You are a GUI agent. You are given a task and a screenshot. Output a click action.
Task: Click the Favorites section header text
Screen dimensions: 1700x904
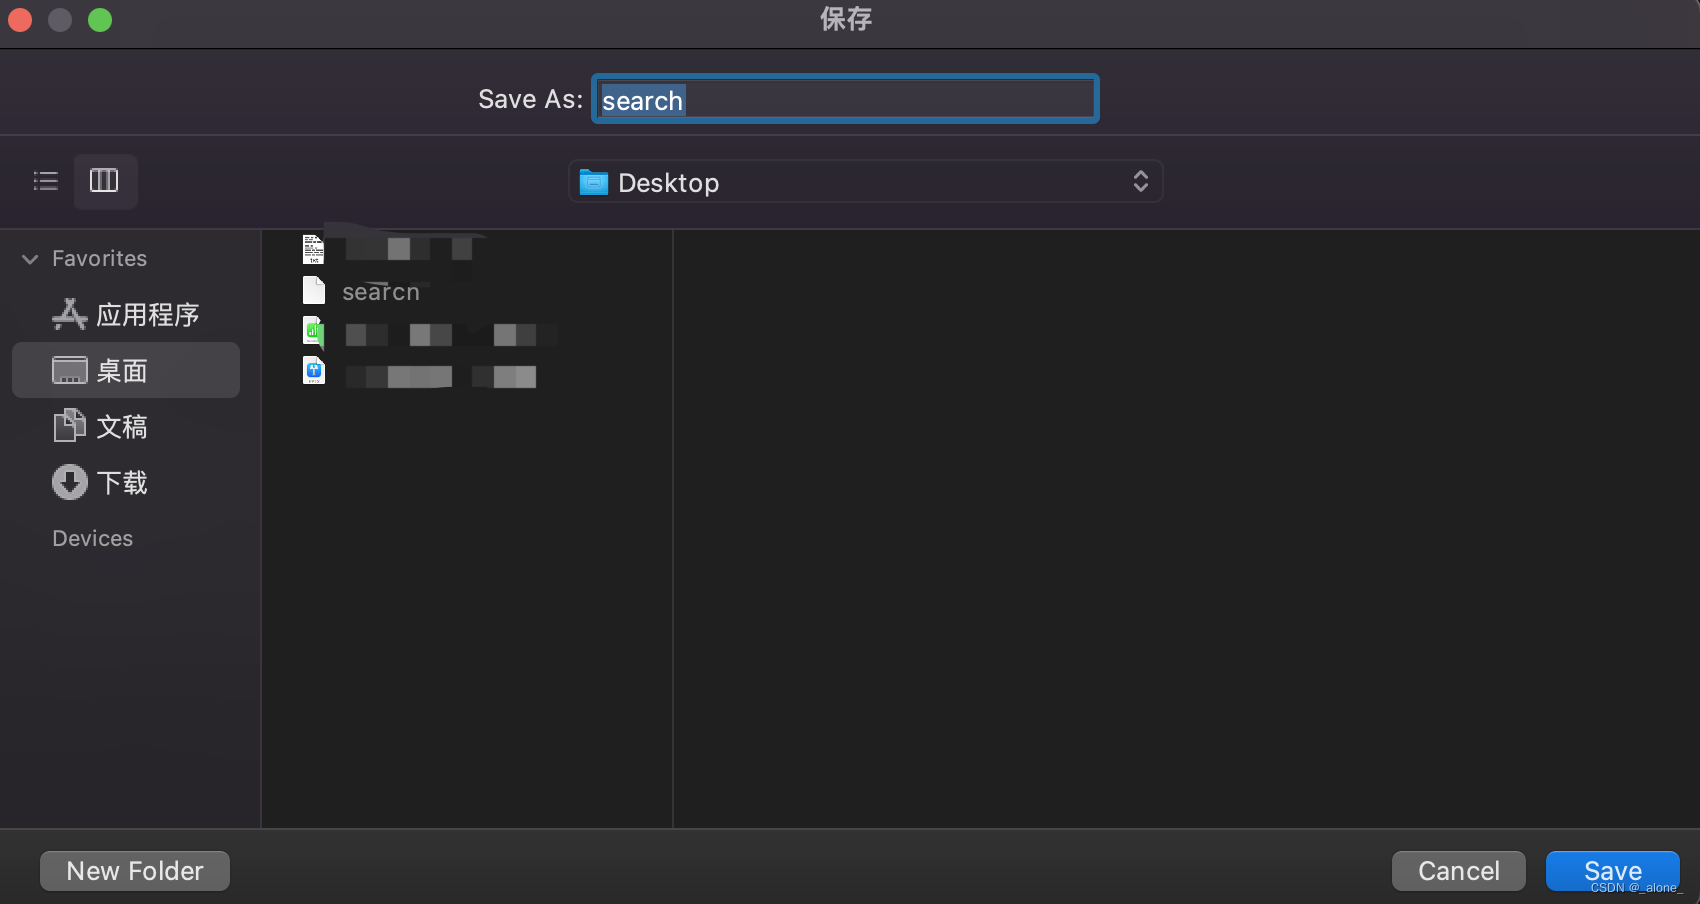(x=99, y=259)
